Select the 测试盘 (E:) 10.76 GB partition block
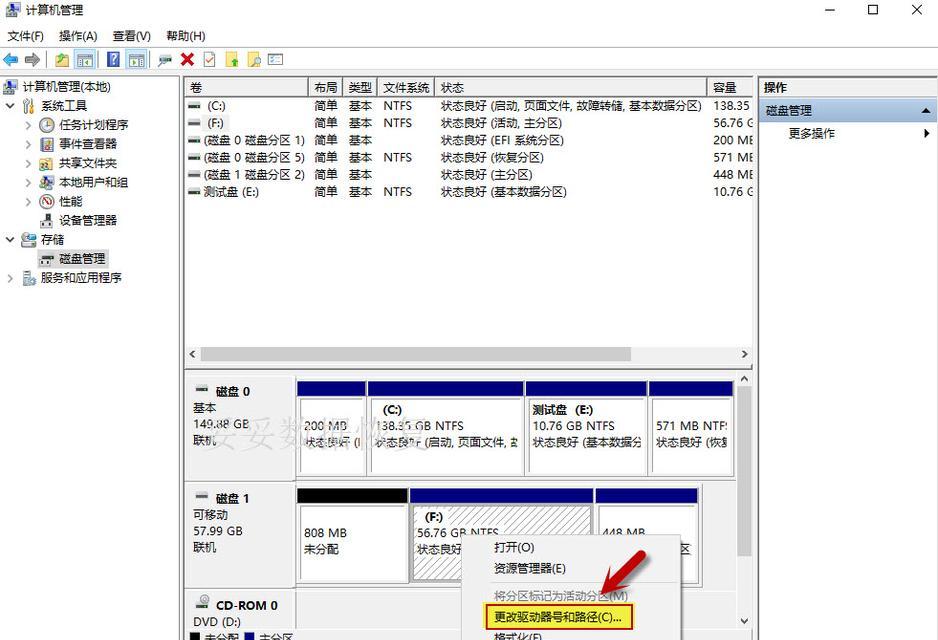 pyautogui.click(x=586, y=429)
